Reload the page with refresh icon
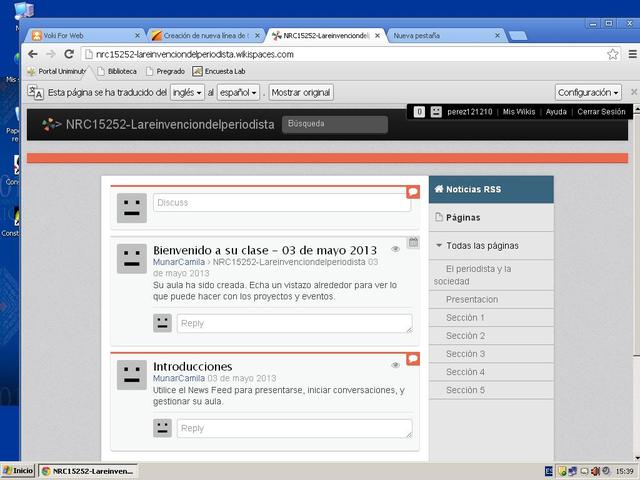640x480 pixels. [x=69, y=54]
